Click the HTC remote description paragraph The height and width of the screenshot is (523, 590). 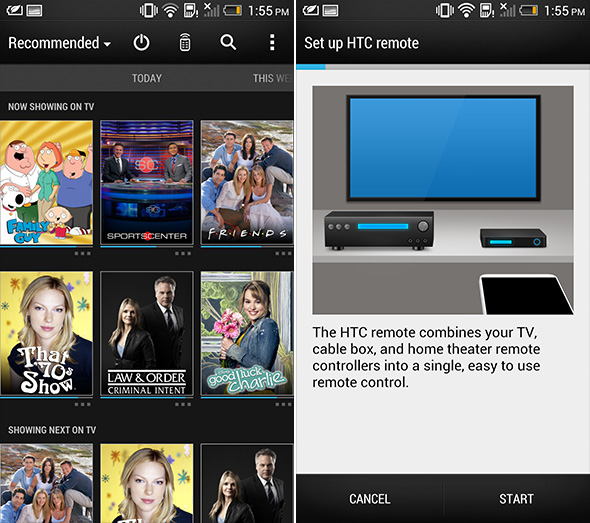coord(426,357)
